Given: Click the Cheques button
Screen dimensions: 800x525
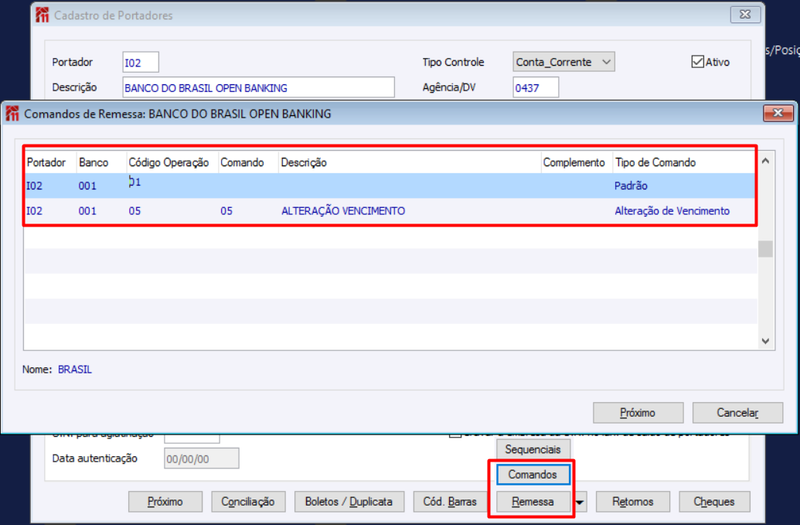Looking at the screenshot, I should 714,502.
